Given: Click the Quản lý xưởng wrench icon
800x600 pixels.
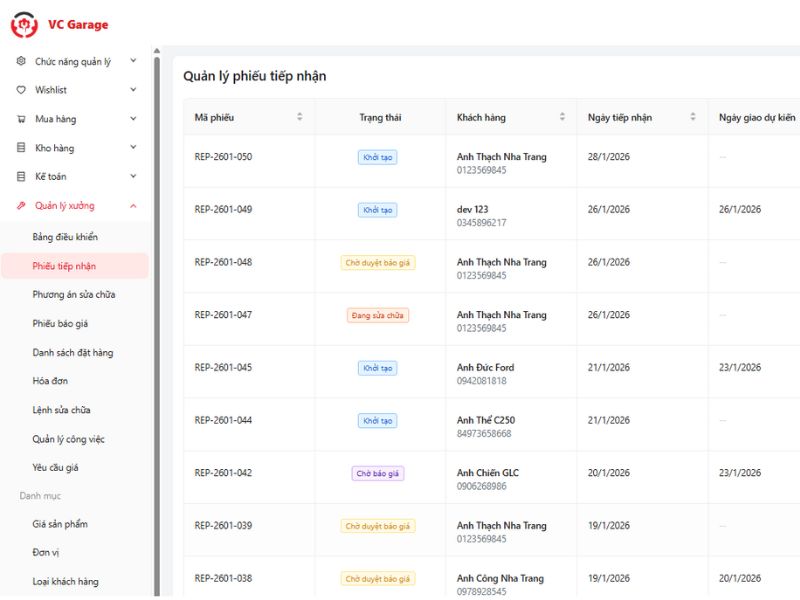Looking at the screenshot, I should tap(21, 206).
